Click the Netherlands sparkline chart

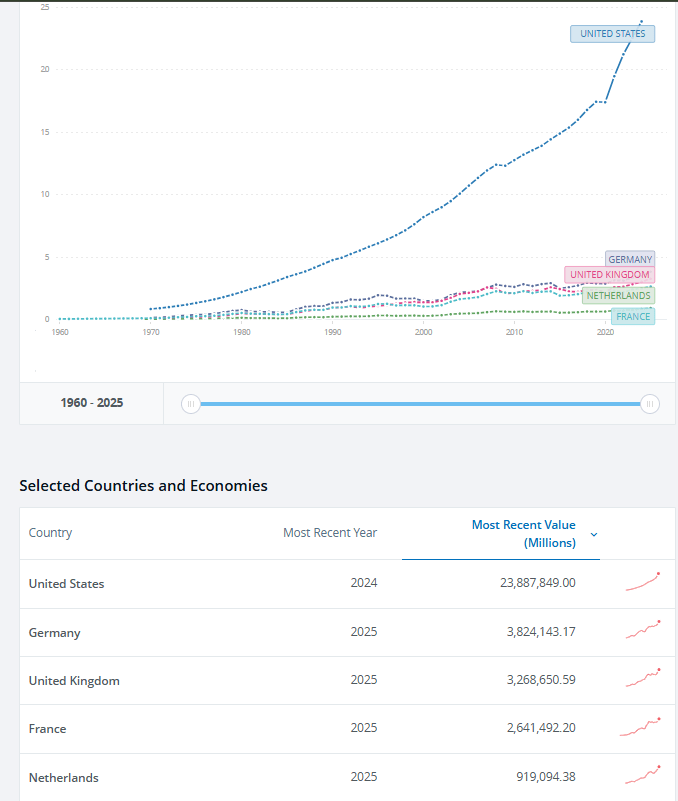643,775
